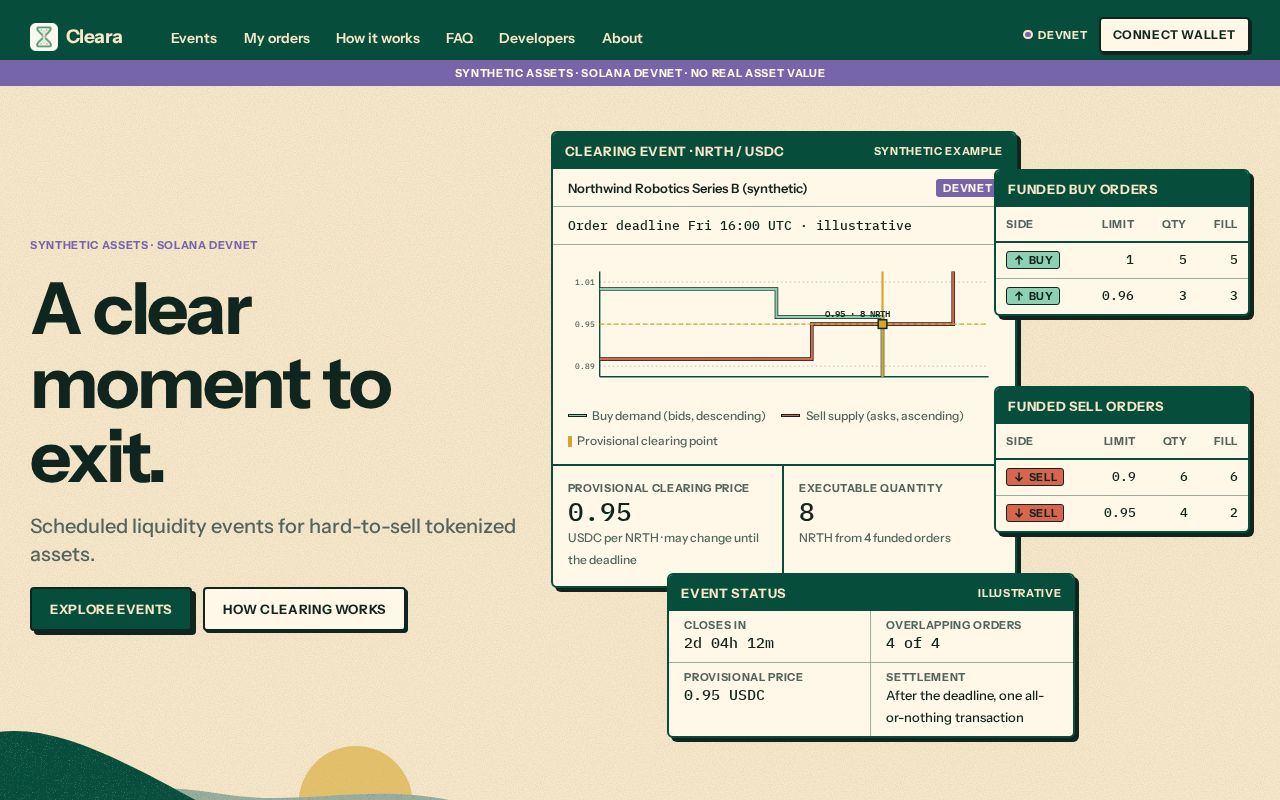Viewport: 1280px width, 800px height.
Task: Open the About nav link
Action: 622,38
